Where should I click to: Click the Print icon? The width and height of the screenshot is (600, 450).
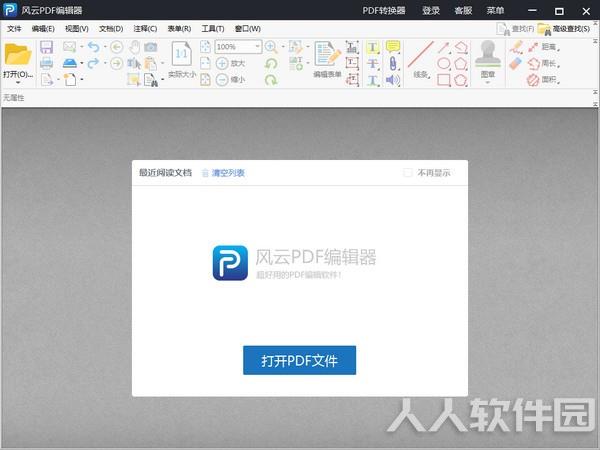pyautogui.click(x=46, y=63)
